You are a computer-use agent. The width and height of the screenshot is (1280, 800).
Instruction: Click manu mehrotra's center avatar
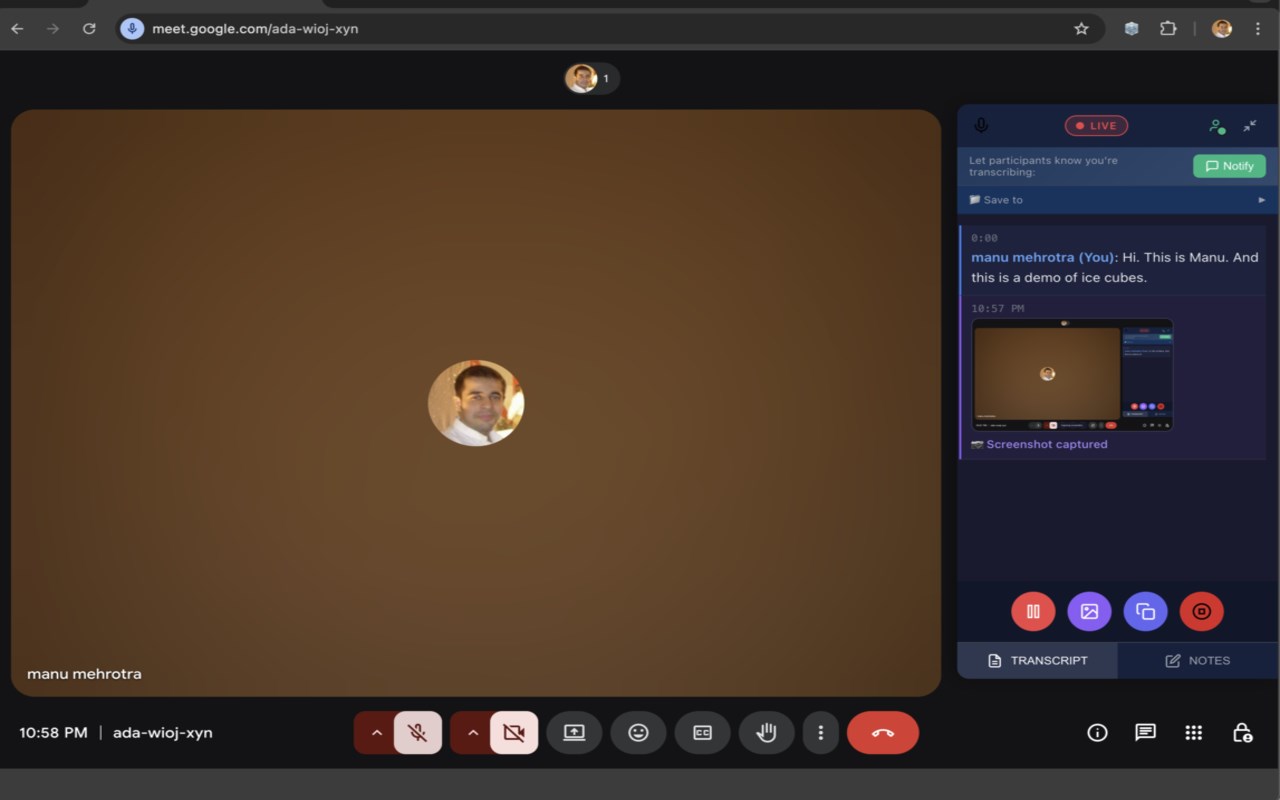476,403
